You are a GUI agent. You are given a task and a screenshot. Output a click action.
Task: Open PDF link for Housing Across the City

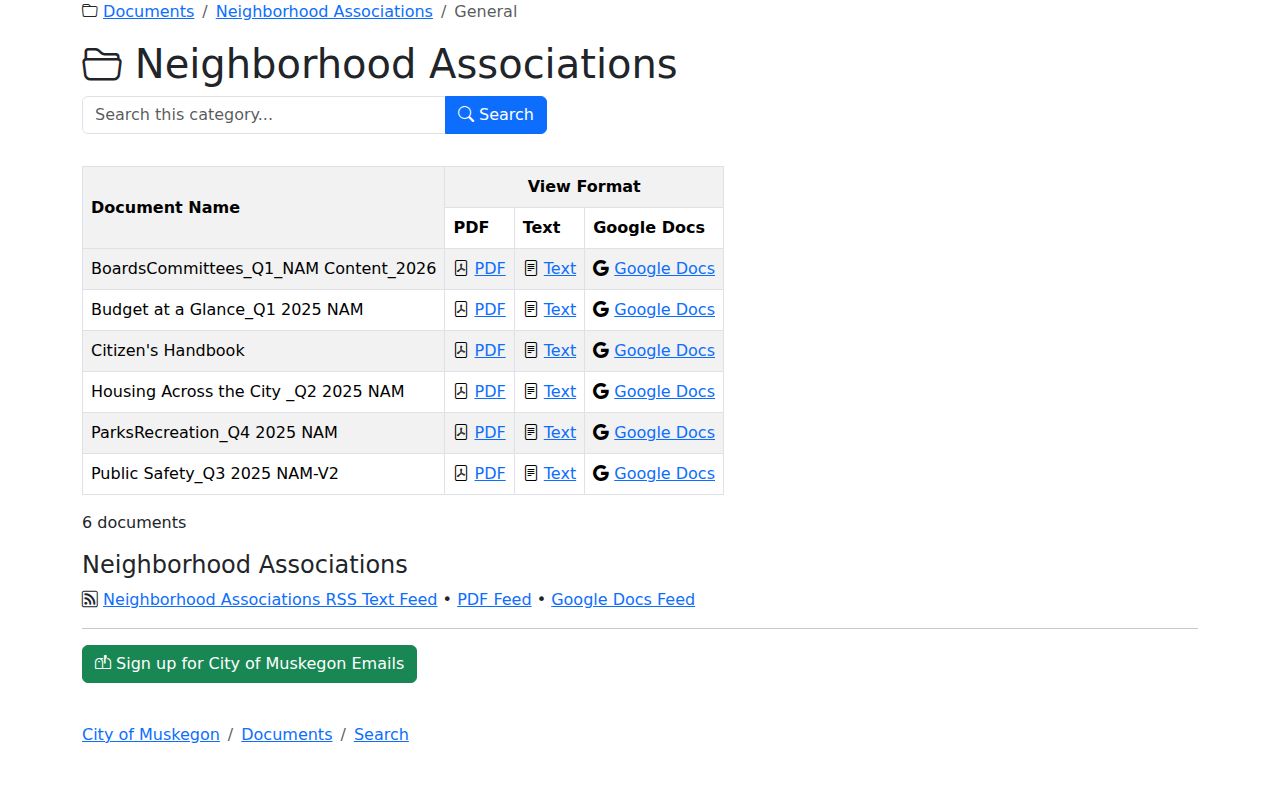click(x=490, y=391)
